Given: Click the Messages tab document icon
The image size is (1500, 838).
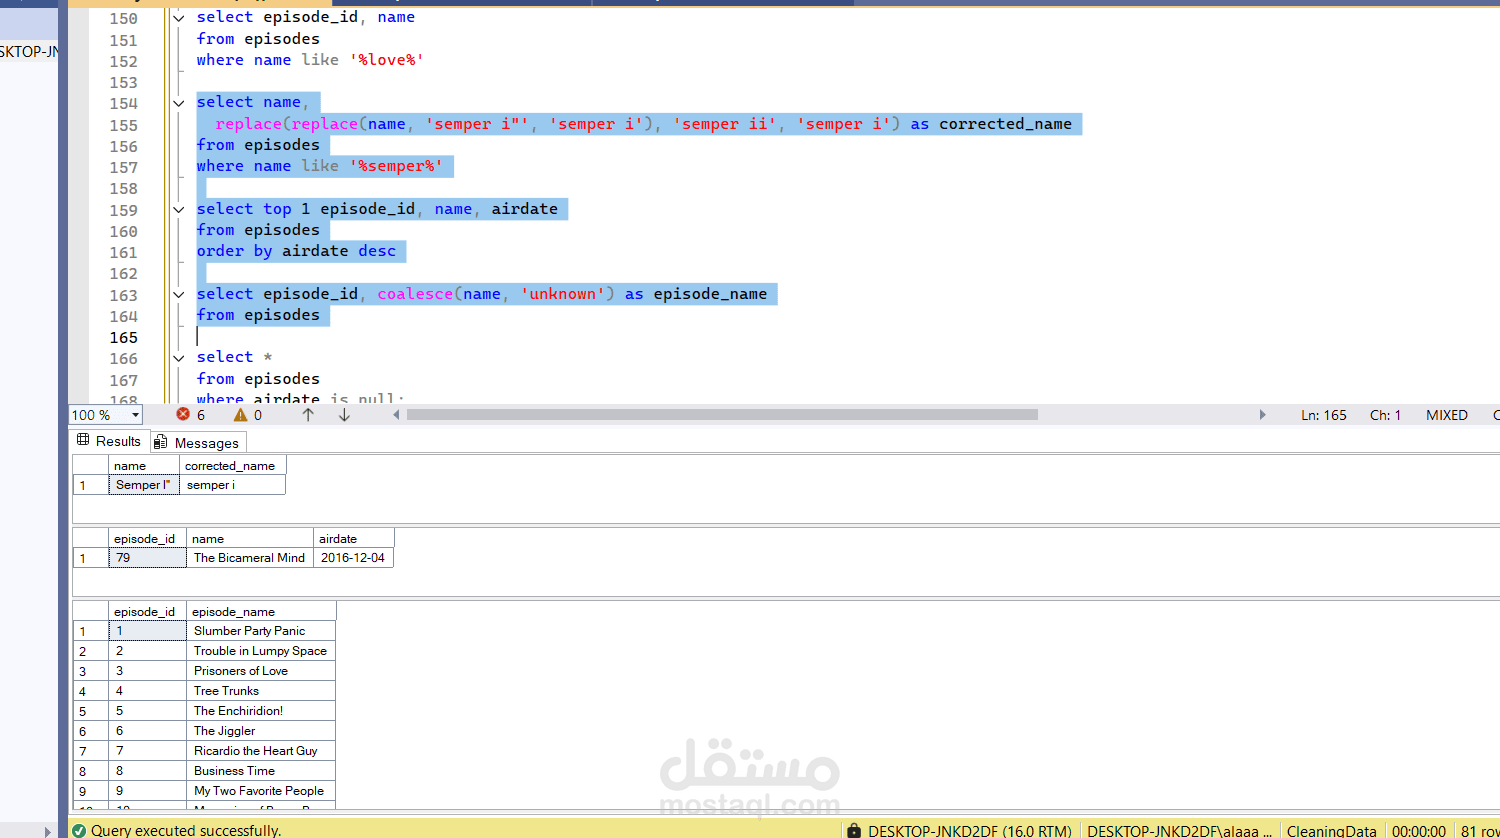Looking at the screenshot, I should pyautogui.click(x=161, y=442).
